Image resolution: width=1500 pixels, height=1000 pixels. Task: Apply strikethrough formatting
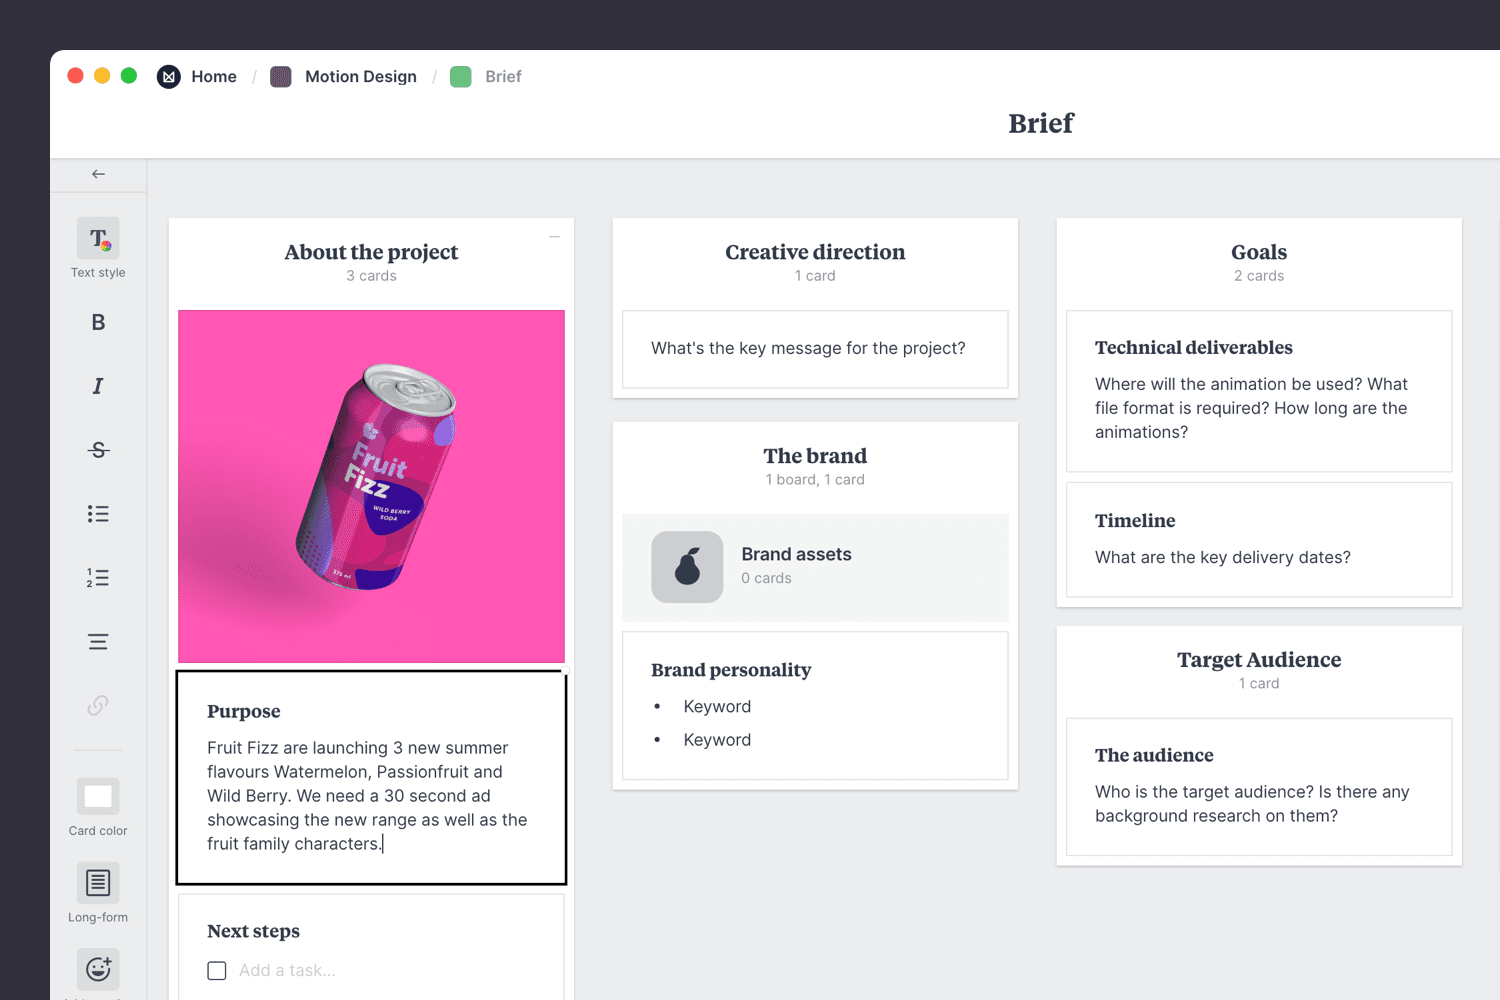(97, 449)
